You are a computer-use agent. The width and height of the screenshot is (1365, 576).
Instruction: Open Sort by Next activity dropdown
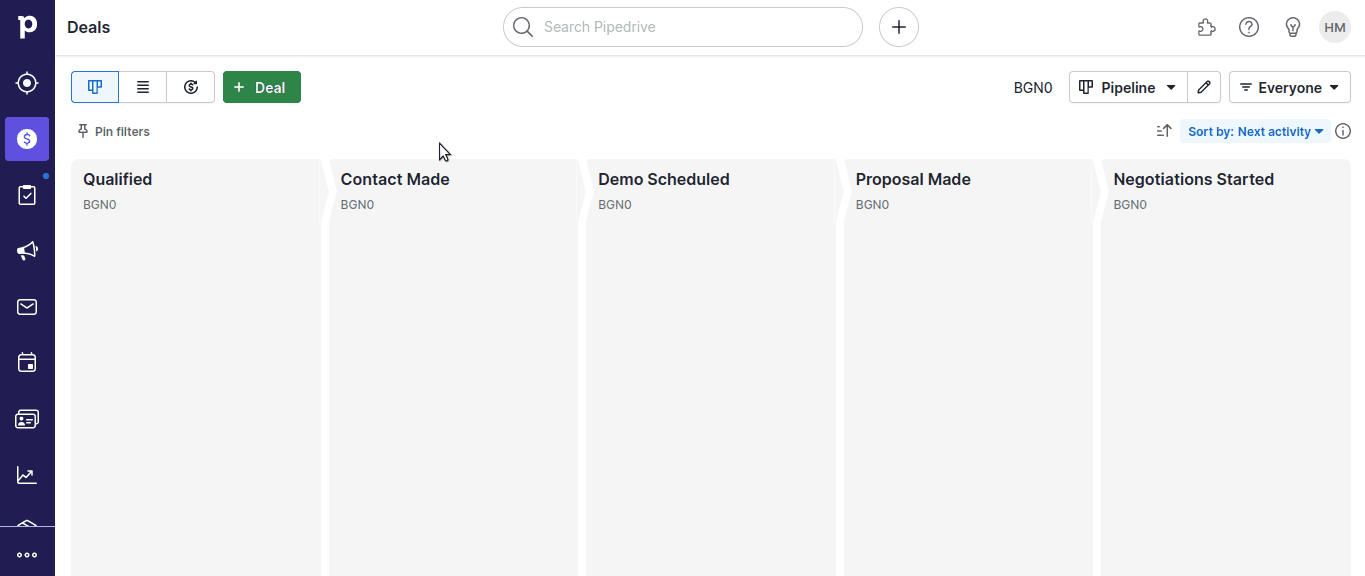click(x=1255, y=131)
